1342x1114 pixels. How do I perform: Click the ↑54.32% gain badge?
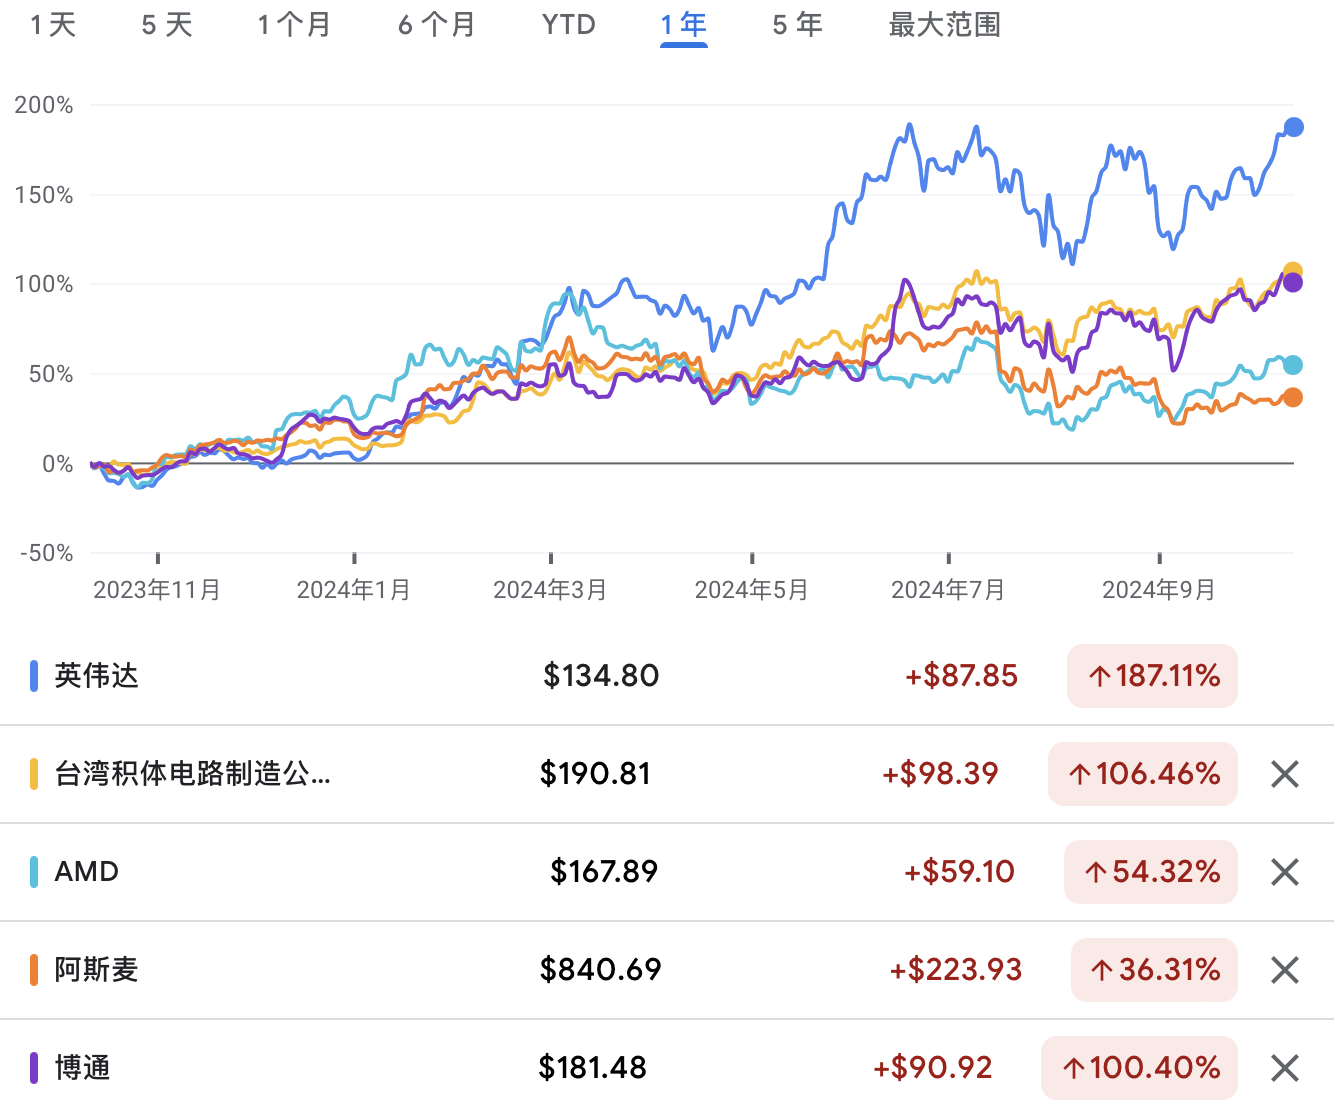coord(1151,872)
